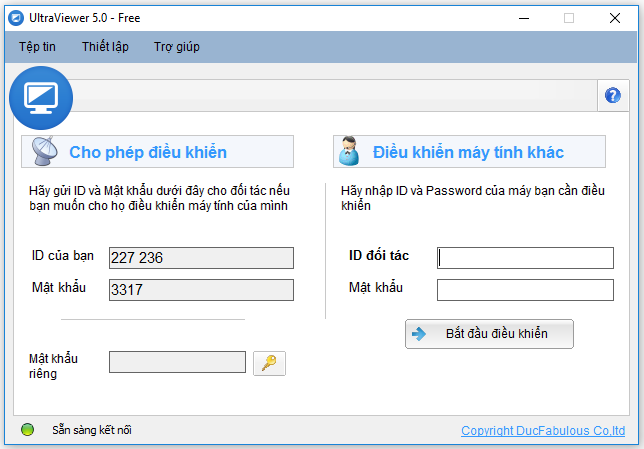This screenshot has height=449, width=644.
Task: Open the Copyright DucFabulous Co.ltd link
Action: pyautogui.click(x=543, y=431)
